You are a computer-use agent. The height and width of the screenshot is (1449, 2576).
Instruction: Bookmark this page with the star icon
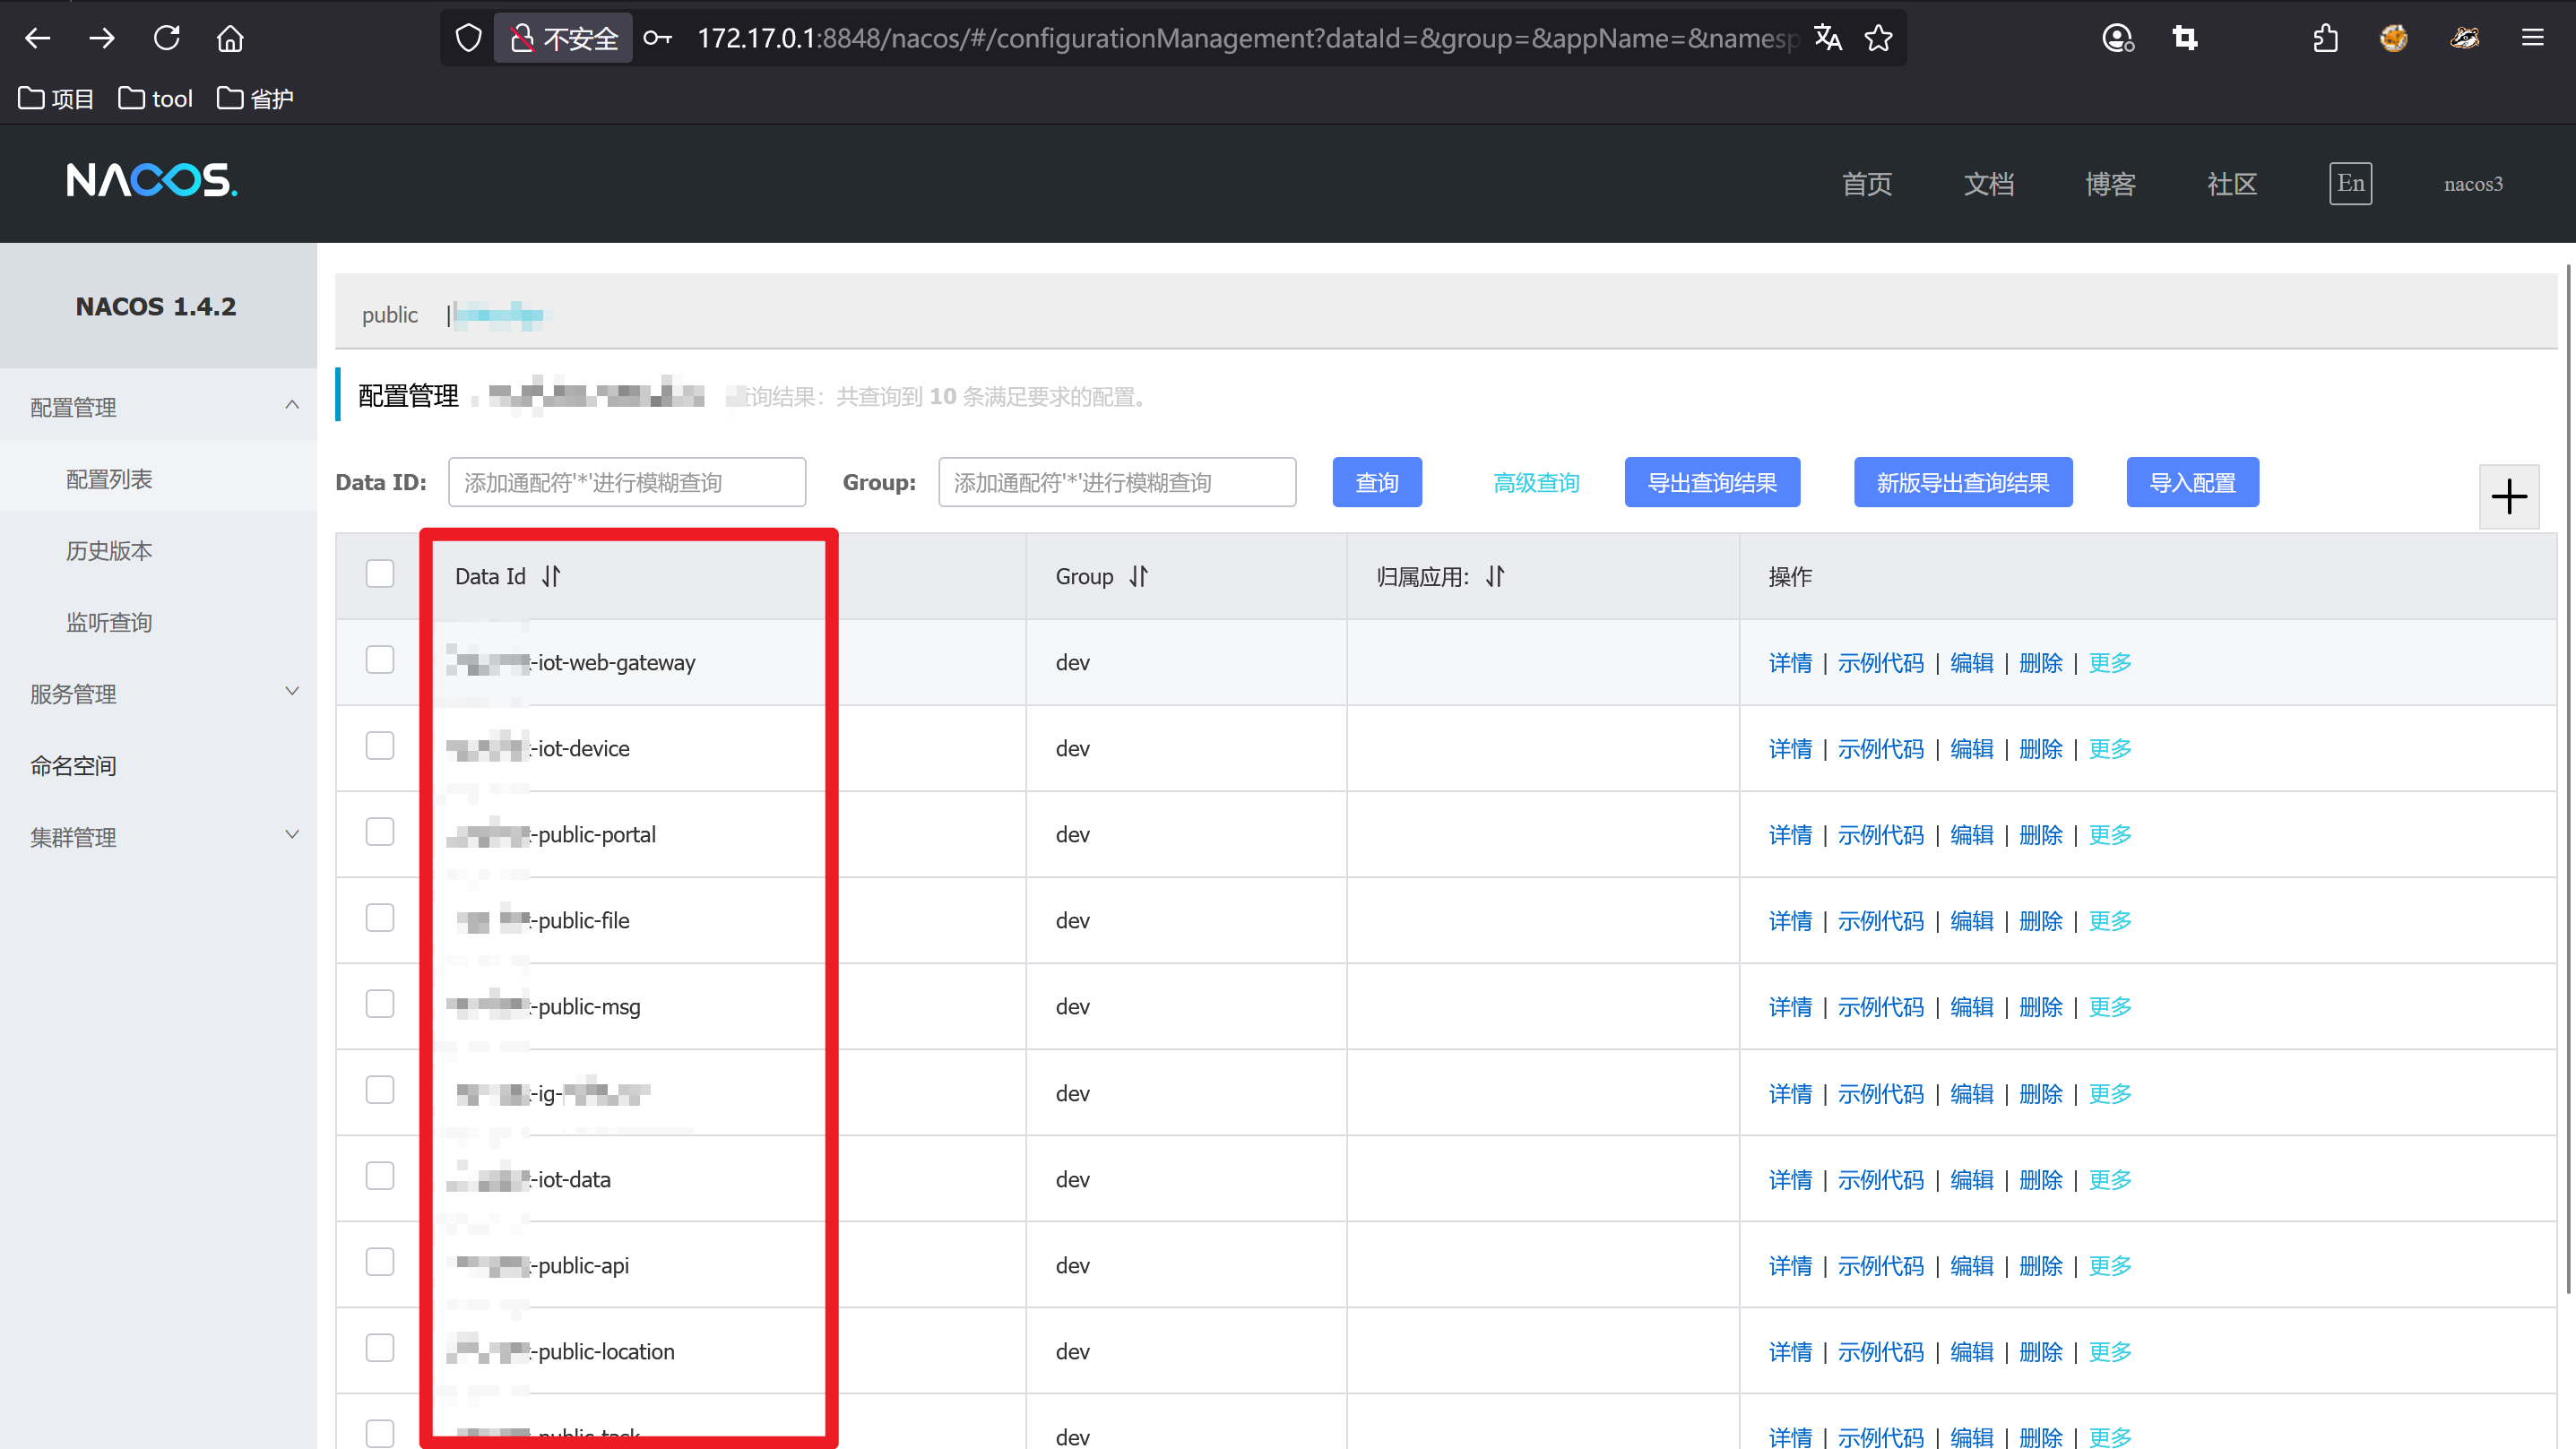(1878, 38)
